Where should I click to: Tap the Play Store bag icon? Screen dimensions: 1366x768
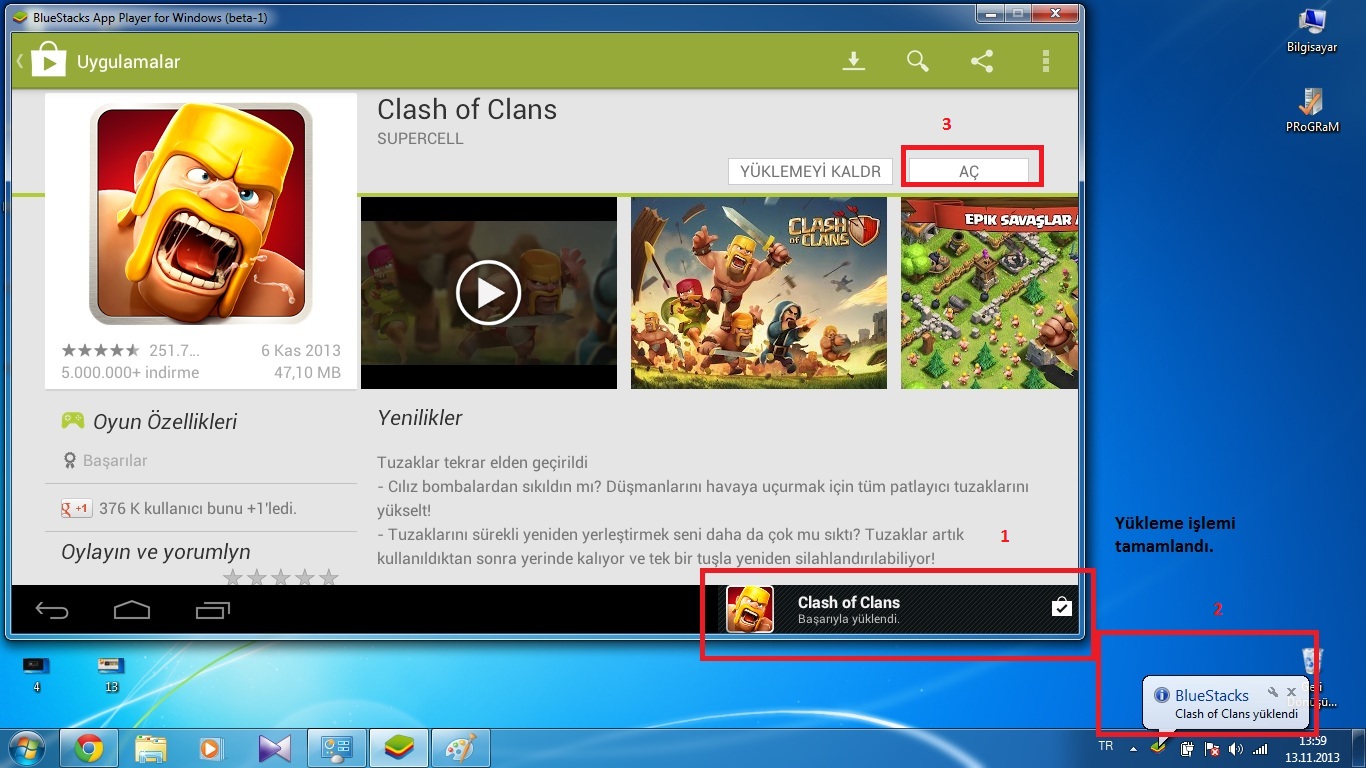(x=47, y=61)
